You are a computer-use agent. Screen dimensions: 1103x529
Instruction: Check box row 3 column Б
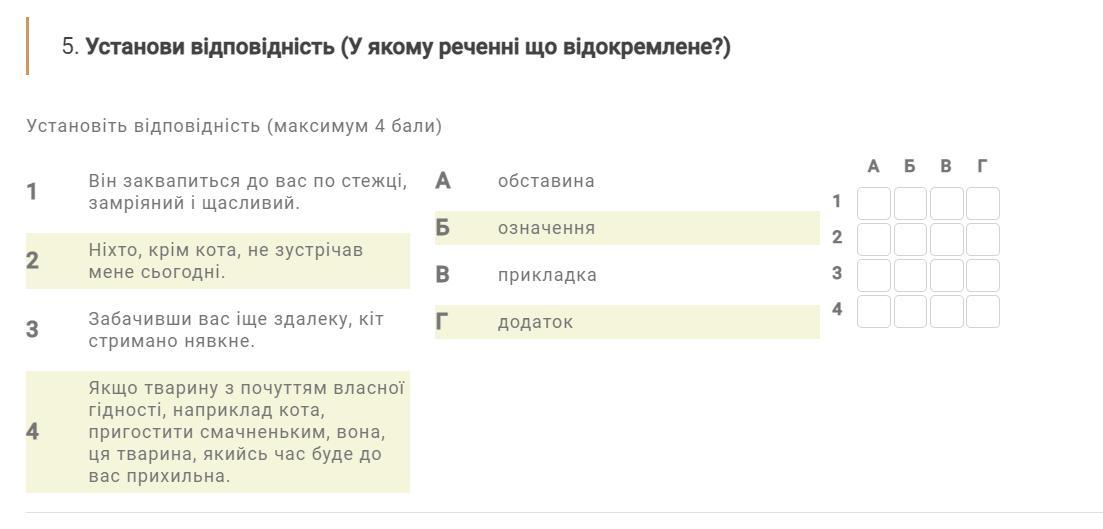click(910, 275)
